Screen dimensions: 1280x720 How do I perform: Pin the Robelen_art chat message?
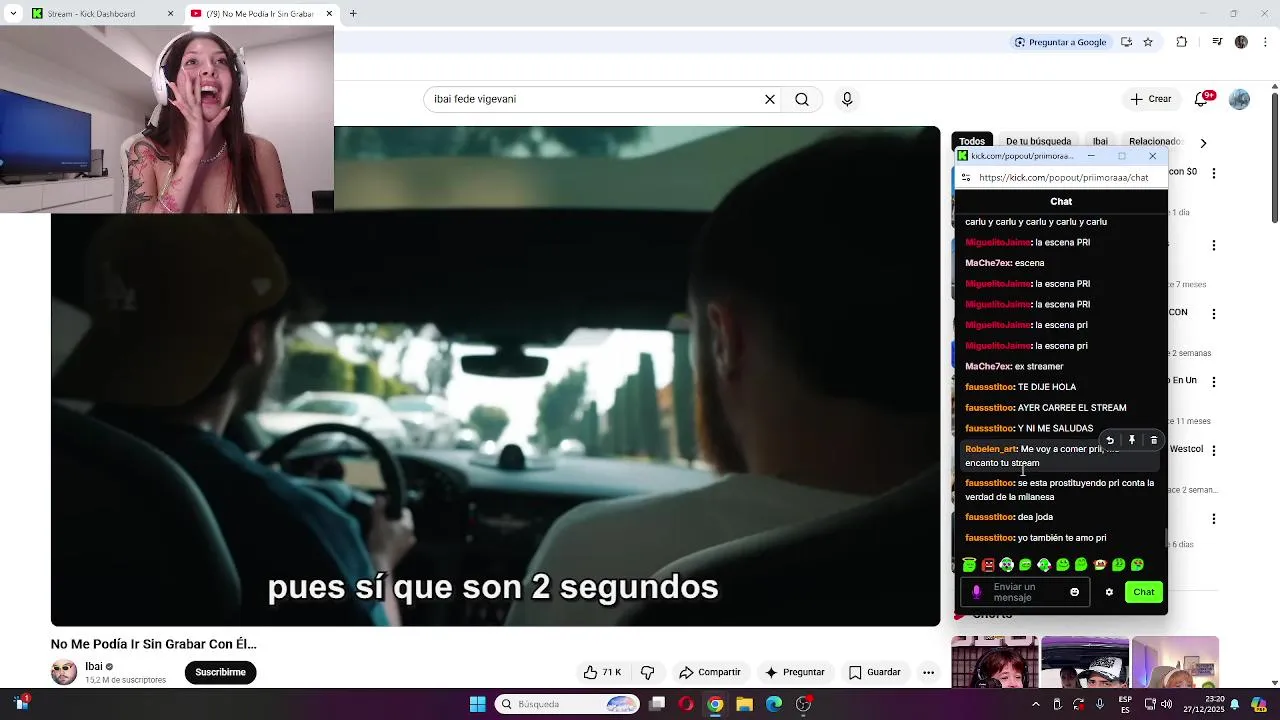[x=1132, y=440]
